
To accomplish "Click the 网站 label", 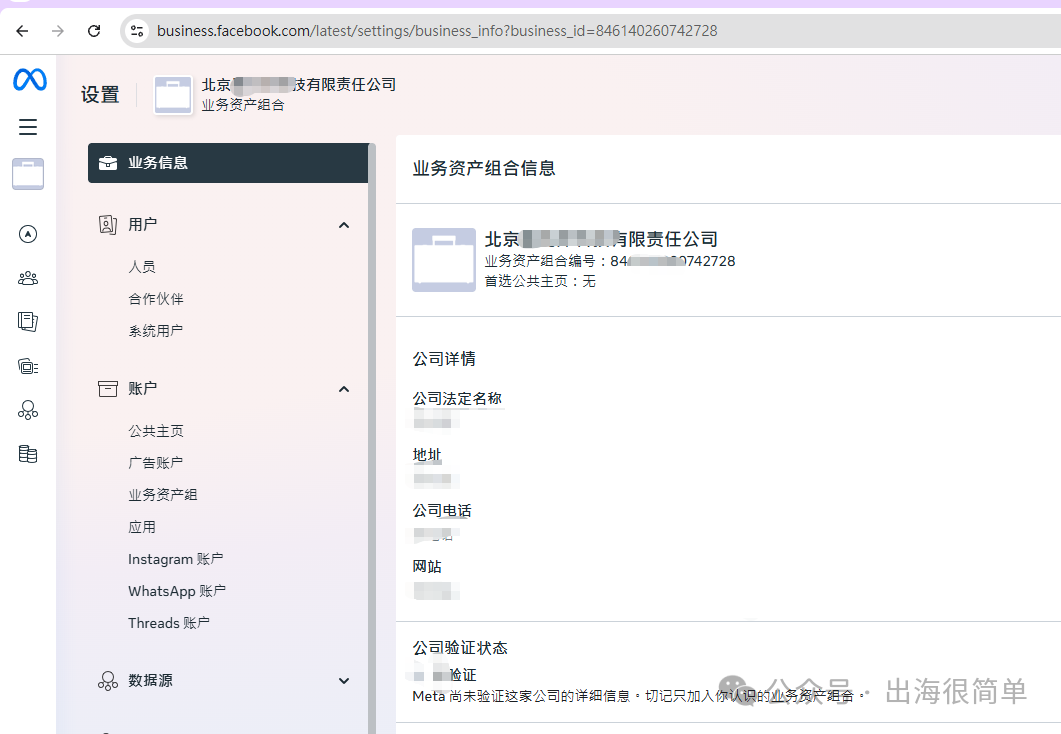I will click(x=427, y=567).
